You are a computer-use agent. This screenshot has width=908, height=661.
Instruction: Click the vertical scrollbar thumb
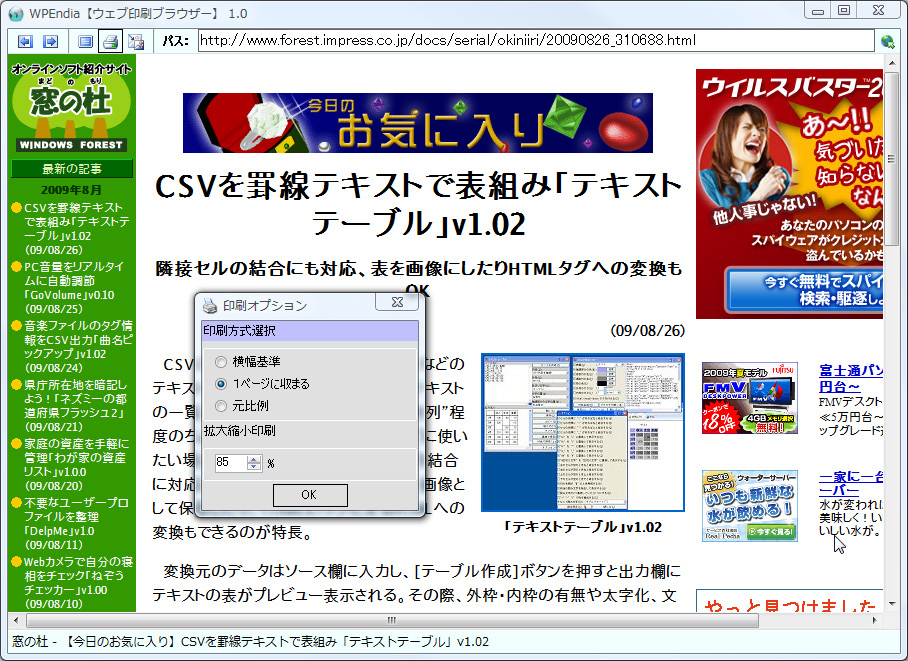pos(892,158)
